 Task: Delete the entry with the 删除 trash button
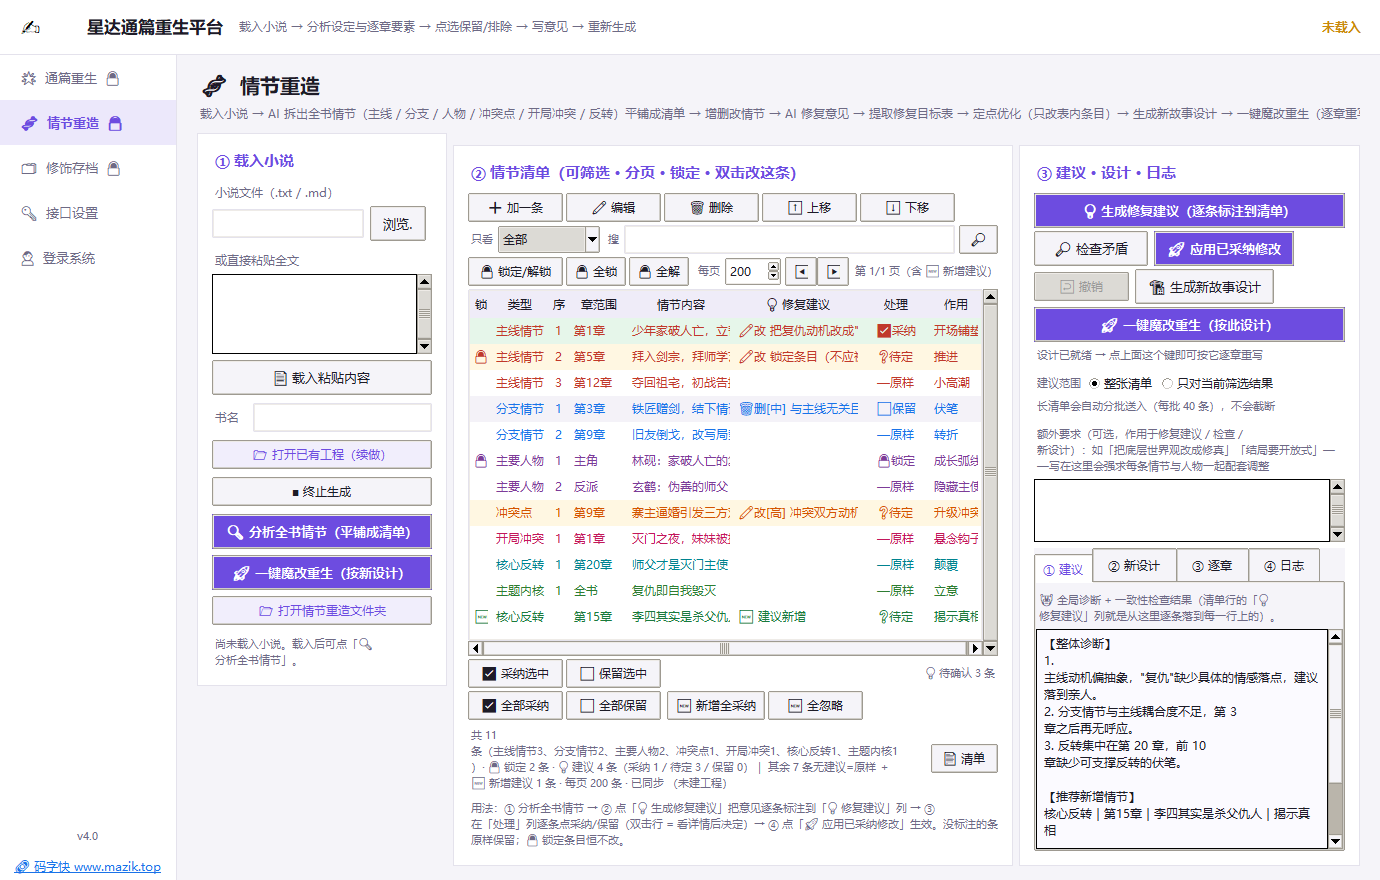pos(711,207)
